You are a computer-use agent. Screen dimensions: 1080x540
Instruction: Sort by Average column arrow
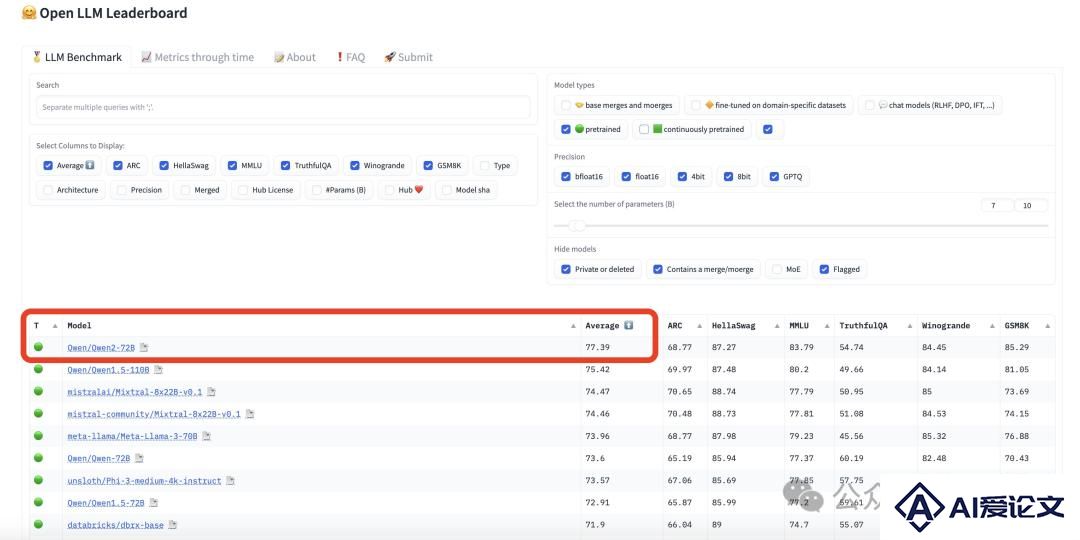coord(628,325)
